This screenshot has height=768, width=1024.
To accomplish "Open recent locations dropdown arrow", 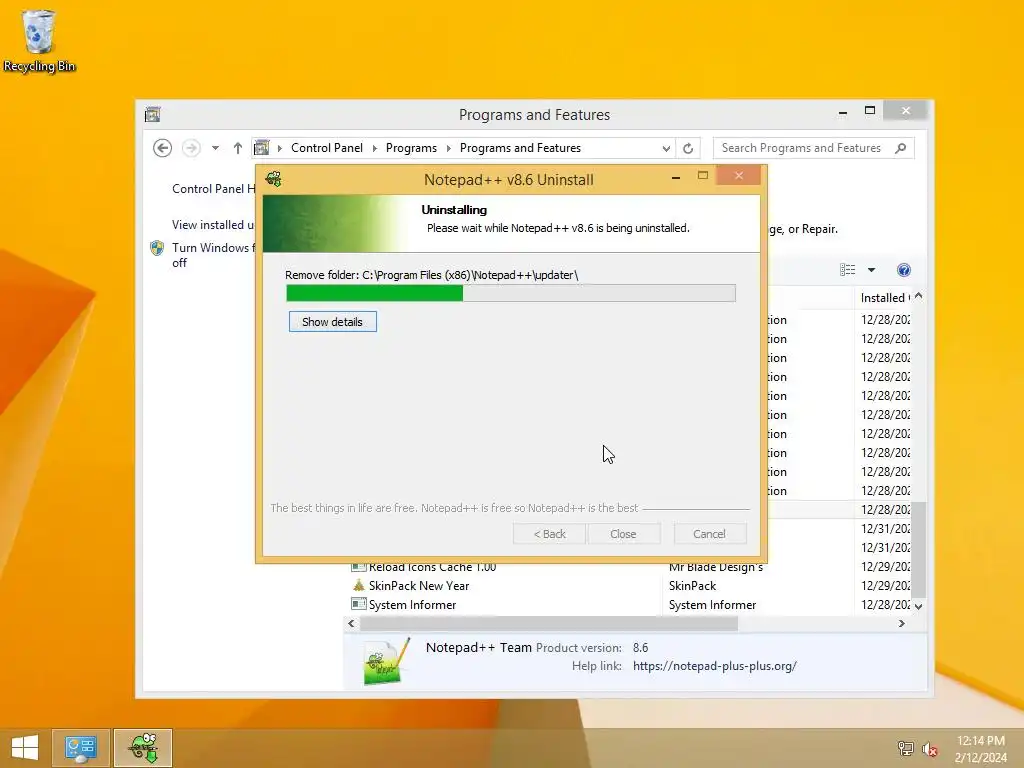I will pyautogui.click(x=215, y=148).
